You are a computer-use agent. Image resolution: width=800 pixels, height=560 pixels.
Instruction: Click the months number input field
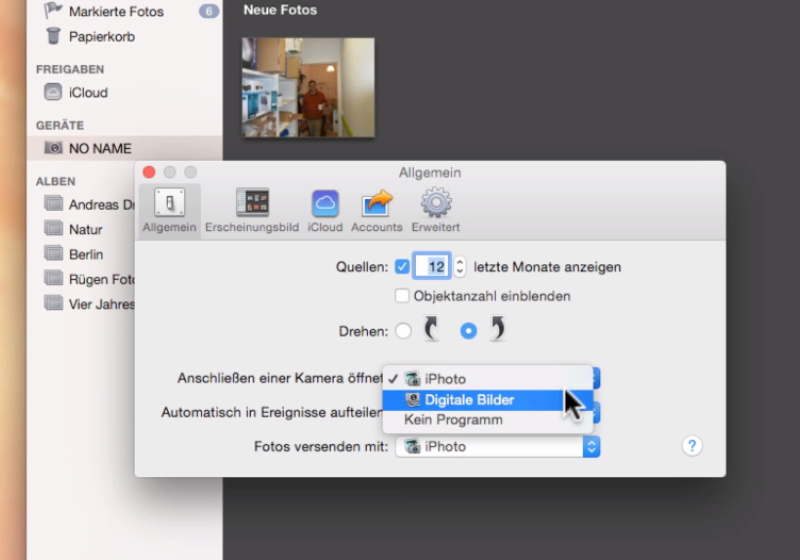tap(434, 267)
